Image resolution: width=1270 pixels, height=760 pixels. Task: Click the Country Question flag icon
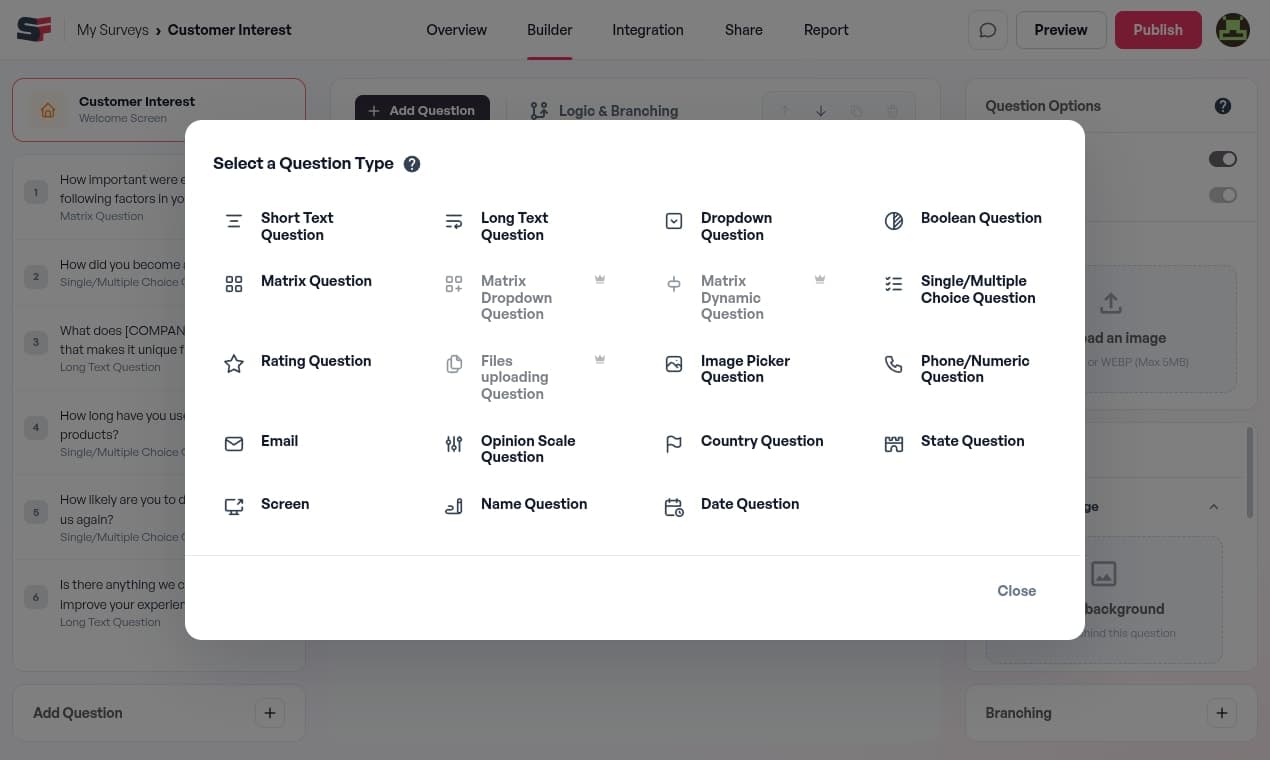pyautogui.click(x=674, y=444)
